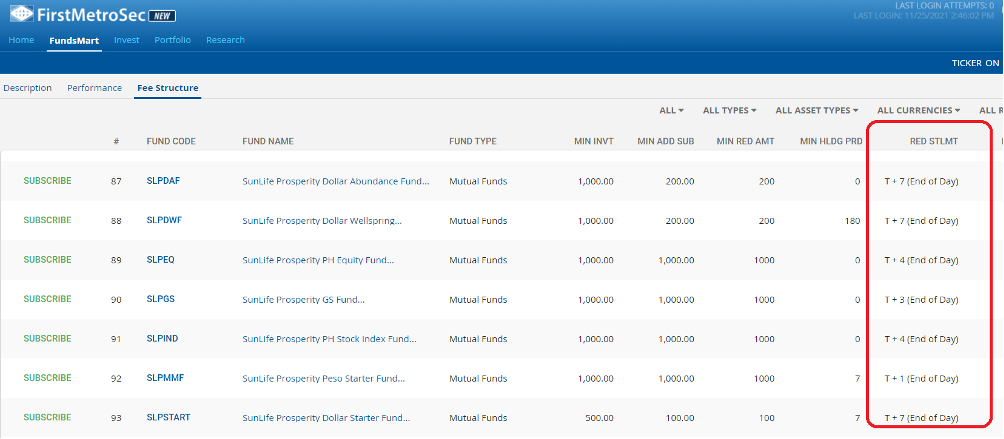Viewport: 1004px width, 439px height.
Task: Click the FUND NAME column header
Action: coord(268,141)
